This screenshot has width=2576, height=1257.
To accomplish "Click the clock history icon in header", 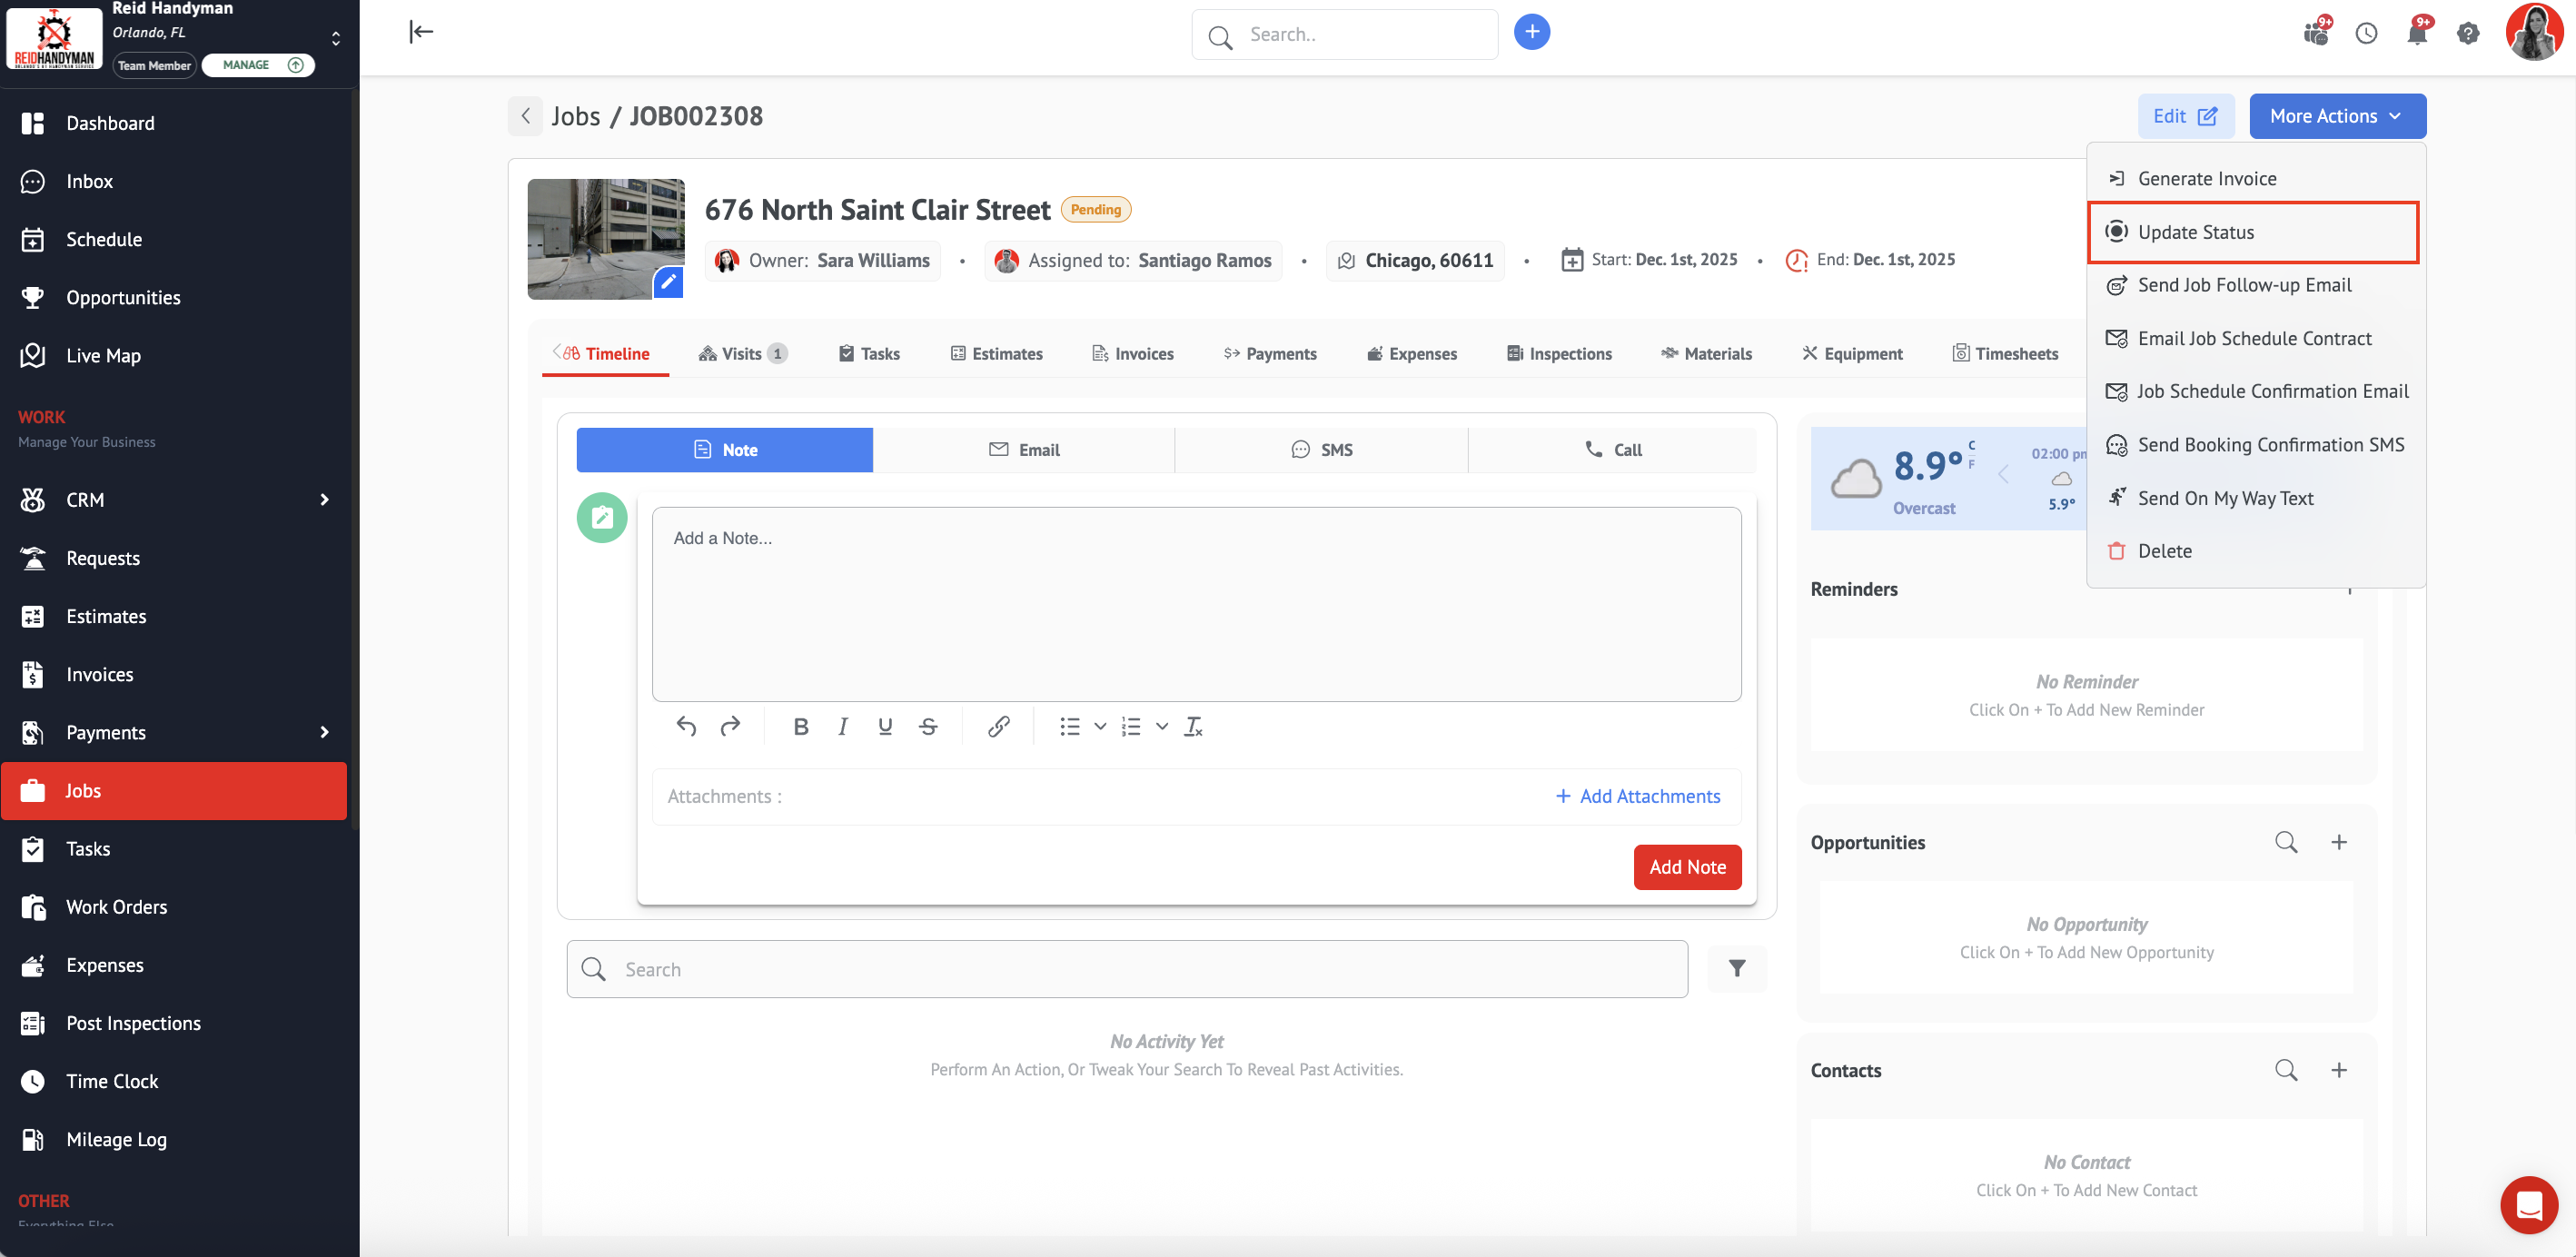I will [2365, 33].
